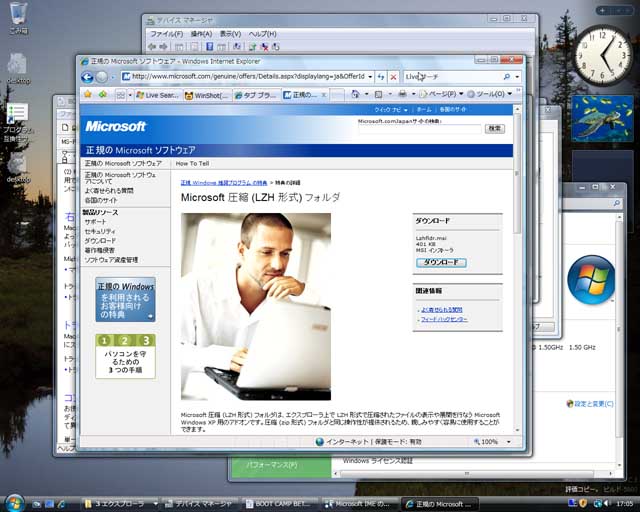
Task: Click the IE Home toolbar icon
Action: click(x=355, y=95)
